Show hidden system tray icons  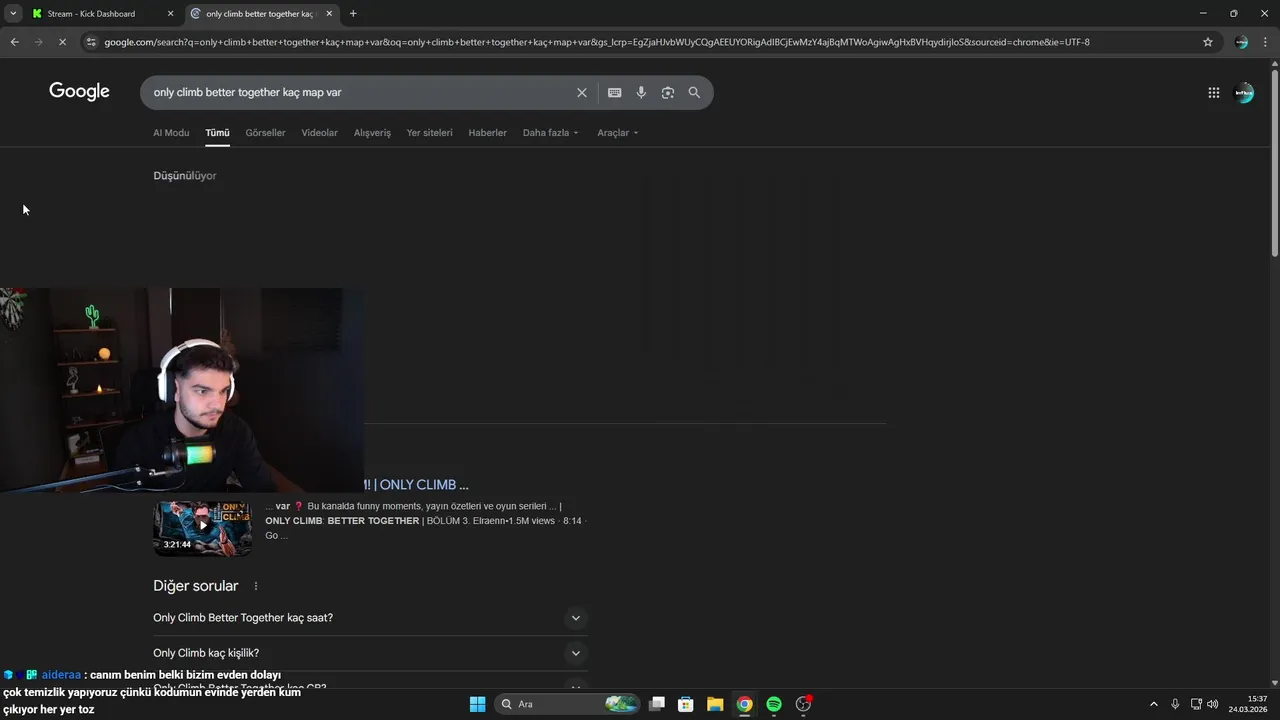point(1153,704)
